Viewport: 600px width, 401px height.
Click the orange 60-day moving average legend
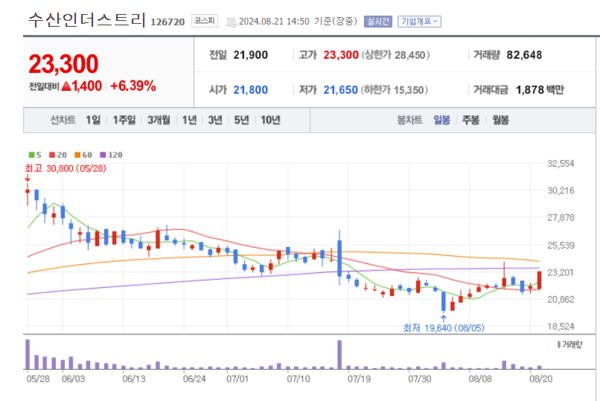(83, 155)
